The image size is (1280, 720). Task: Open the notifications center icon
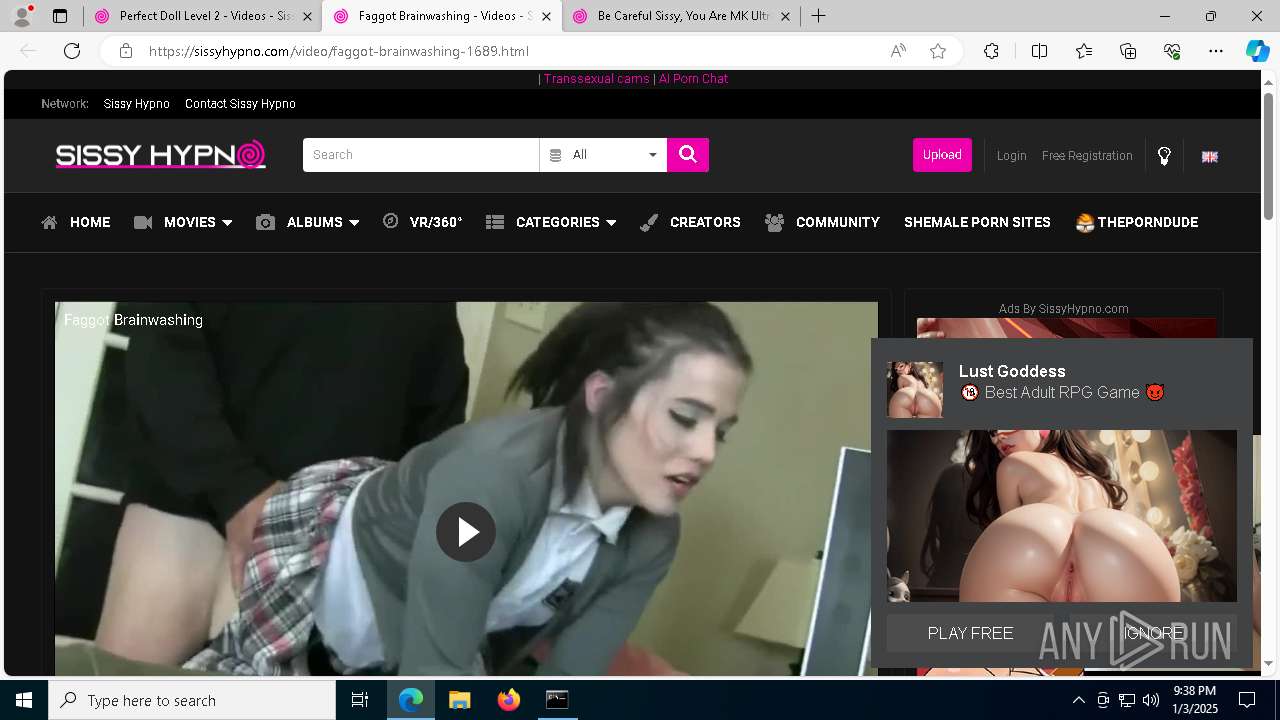click(1247, 700)
